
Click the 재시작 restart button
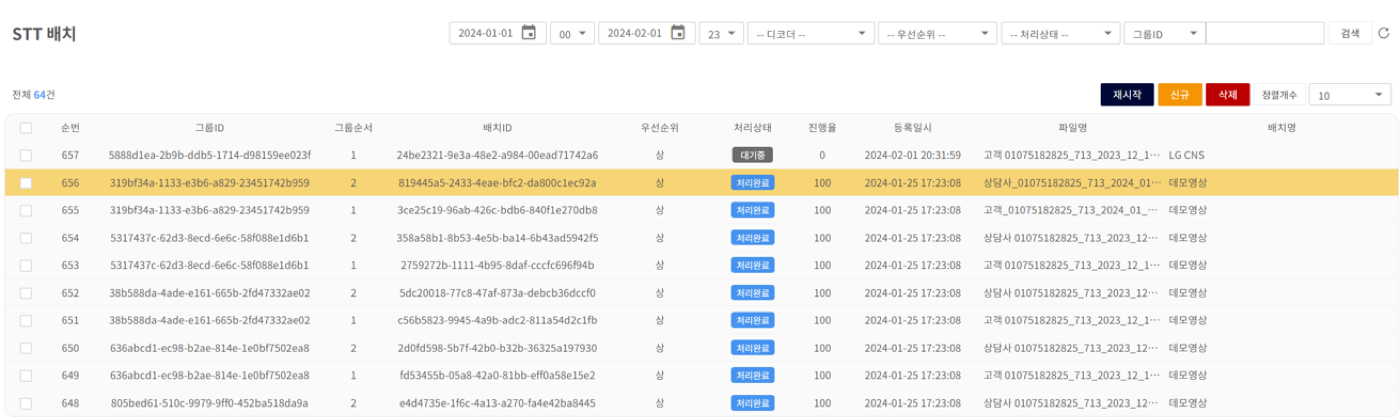click(x=1127, y=95)
